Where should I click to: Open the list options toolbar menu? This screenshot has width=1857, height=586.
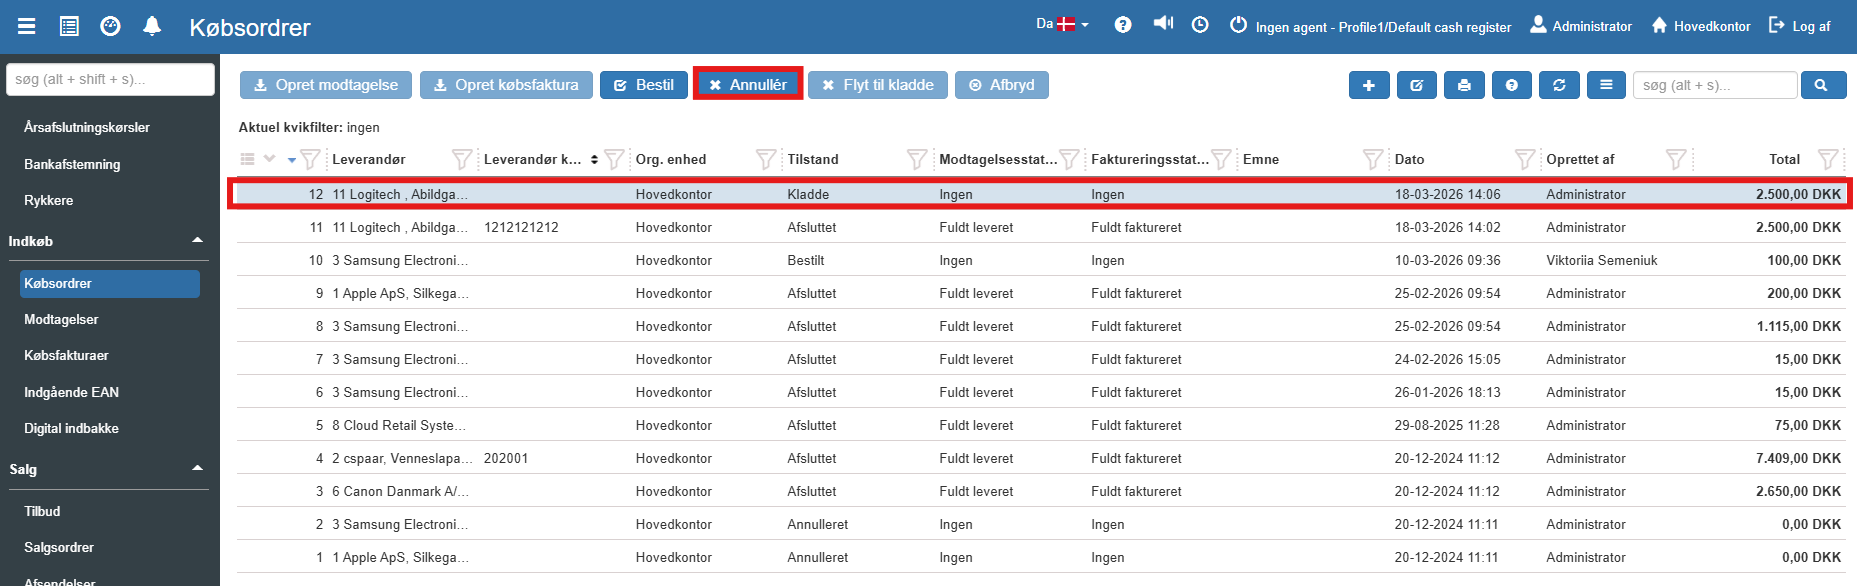click(x=1606, y=85)
